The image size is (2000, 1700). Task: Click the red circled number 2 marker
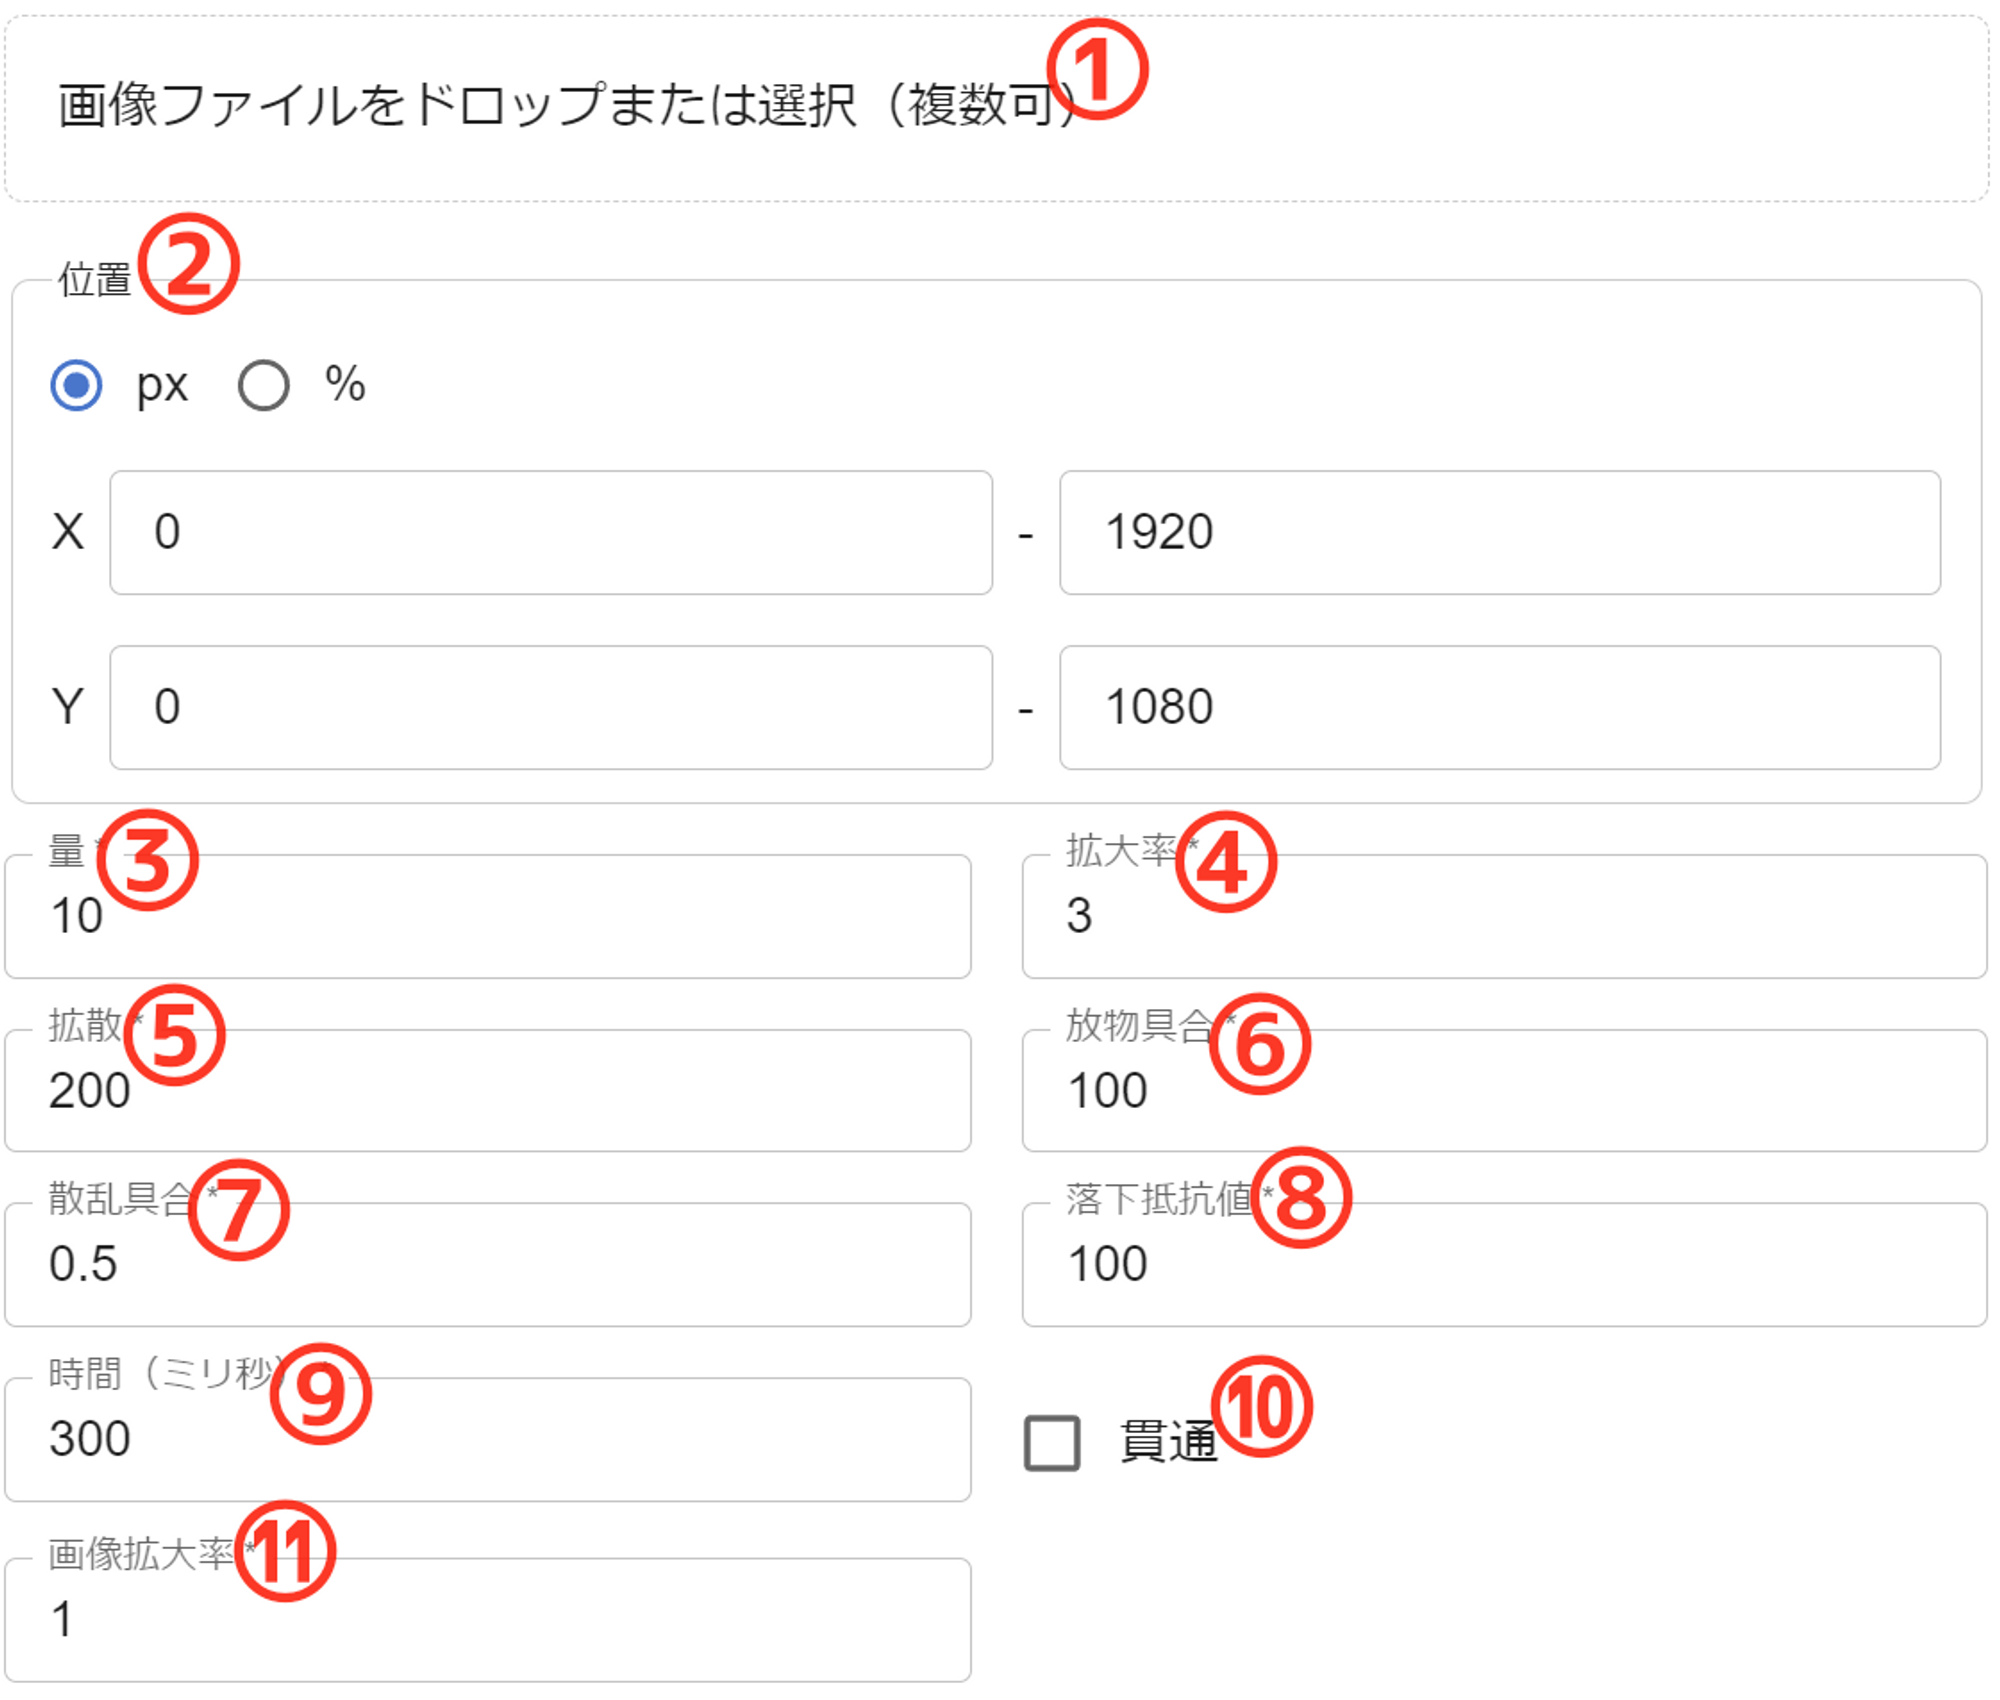point(189,264)
